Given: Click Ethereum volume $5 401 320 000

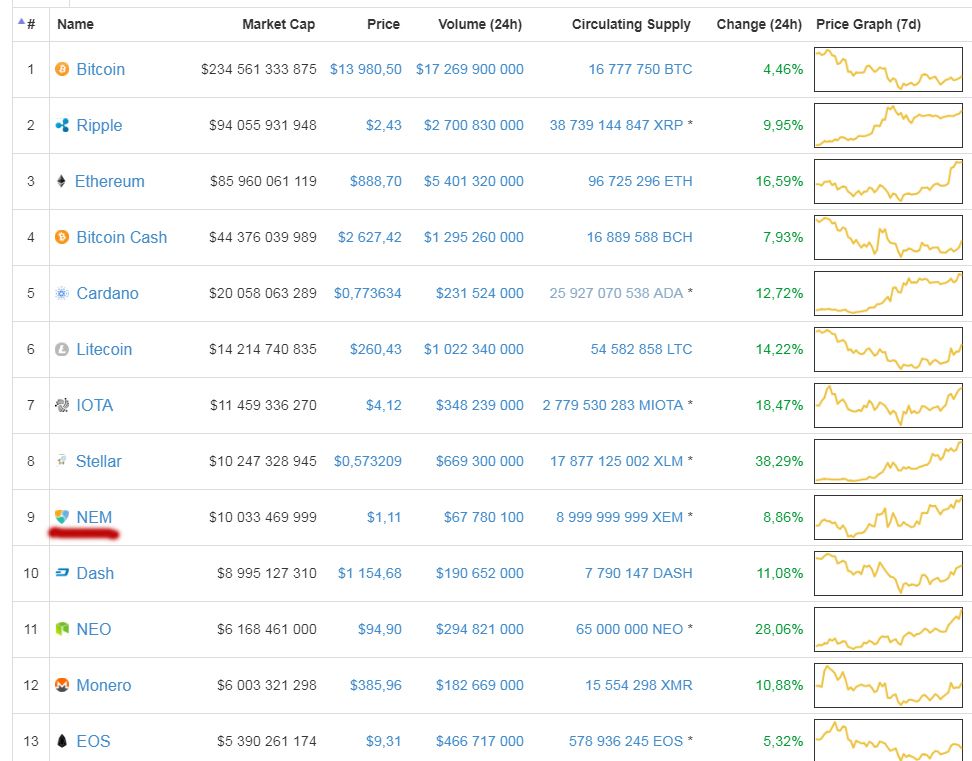Looking at the screenshot, I should [474, 182].
